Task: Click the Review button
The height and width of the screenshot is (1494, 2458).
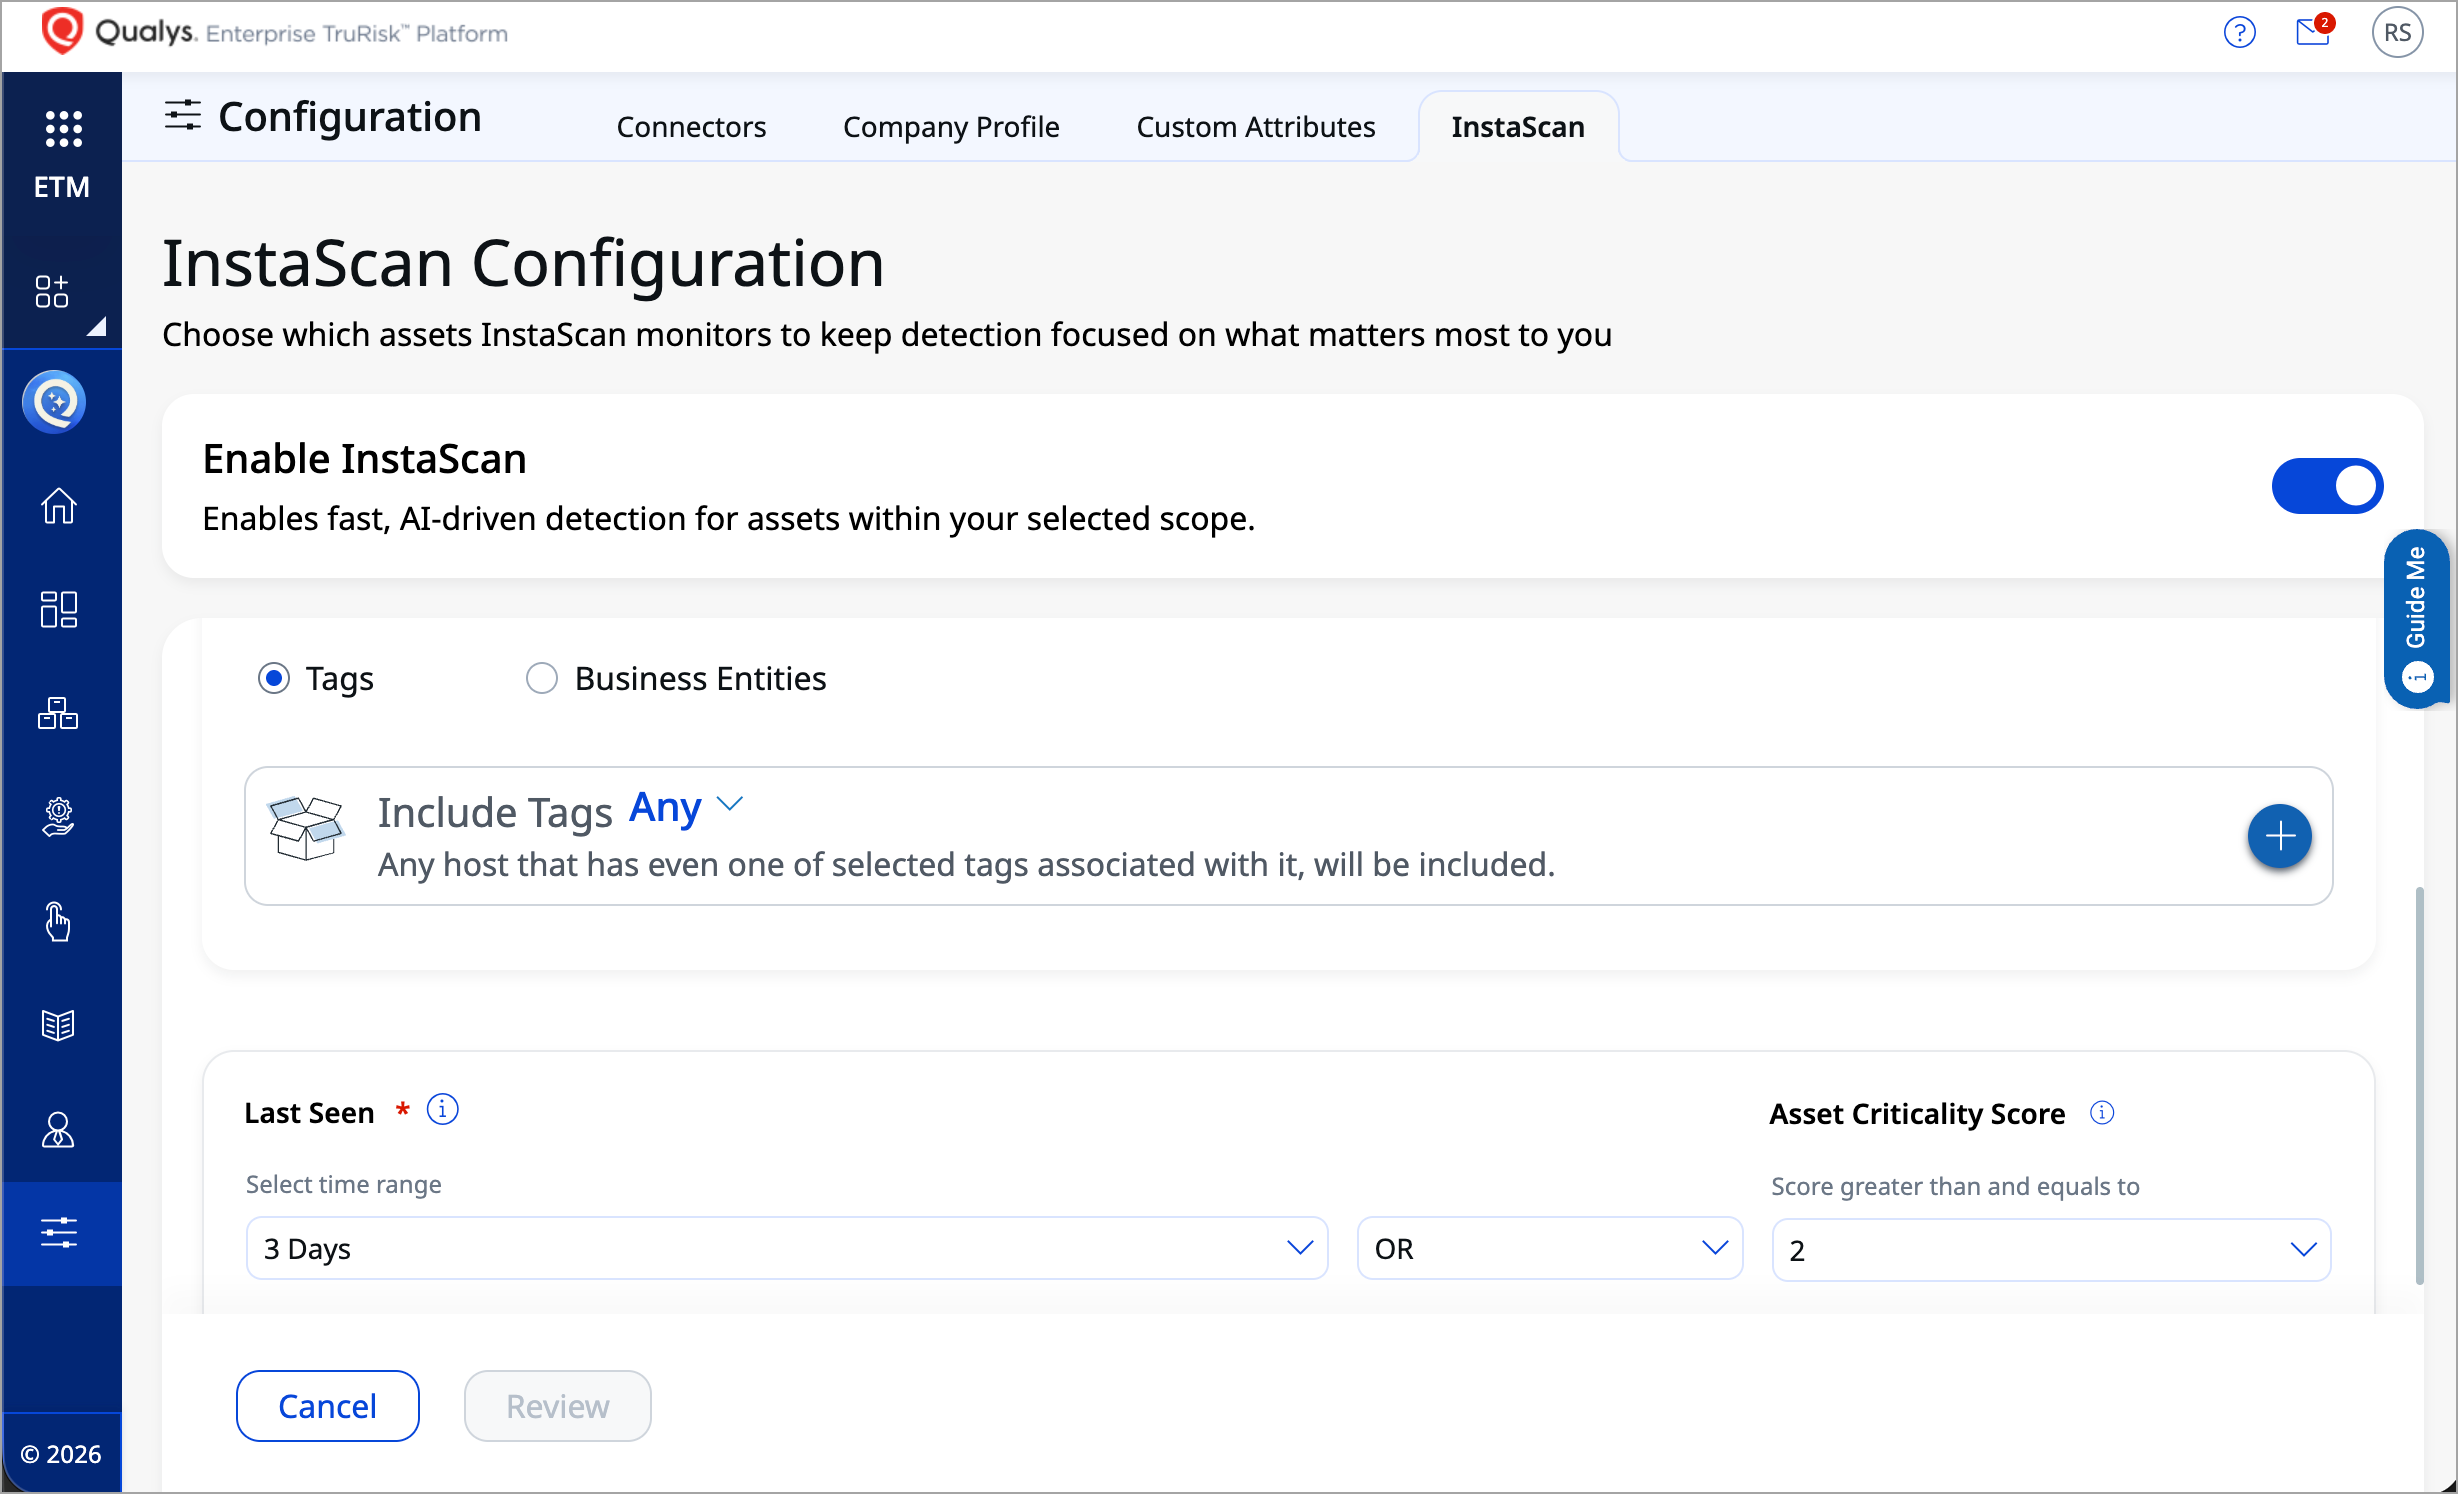Action: (x=558, y=1406)
